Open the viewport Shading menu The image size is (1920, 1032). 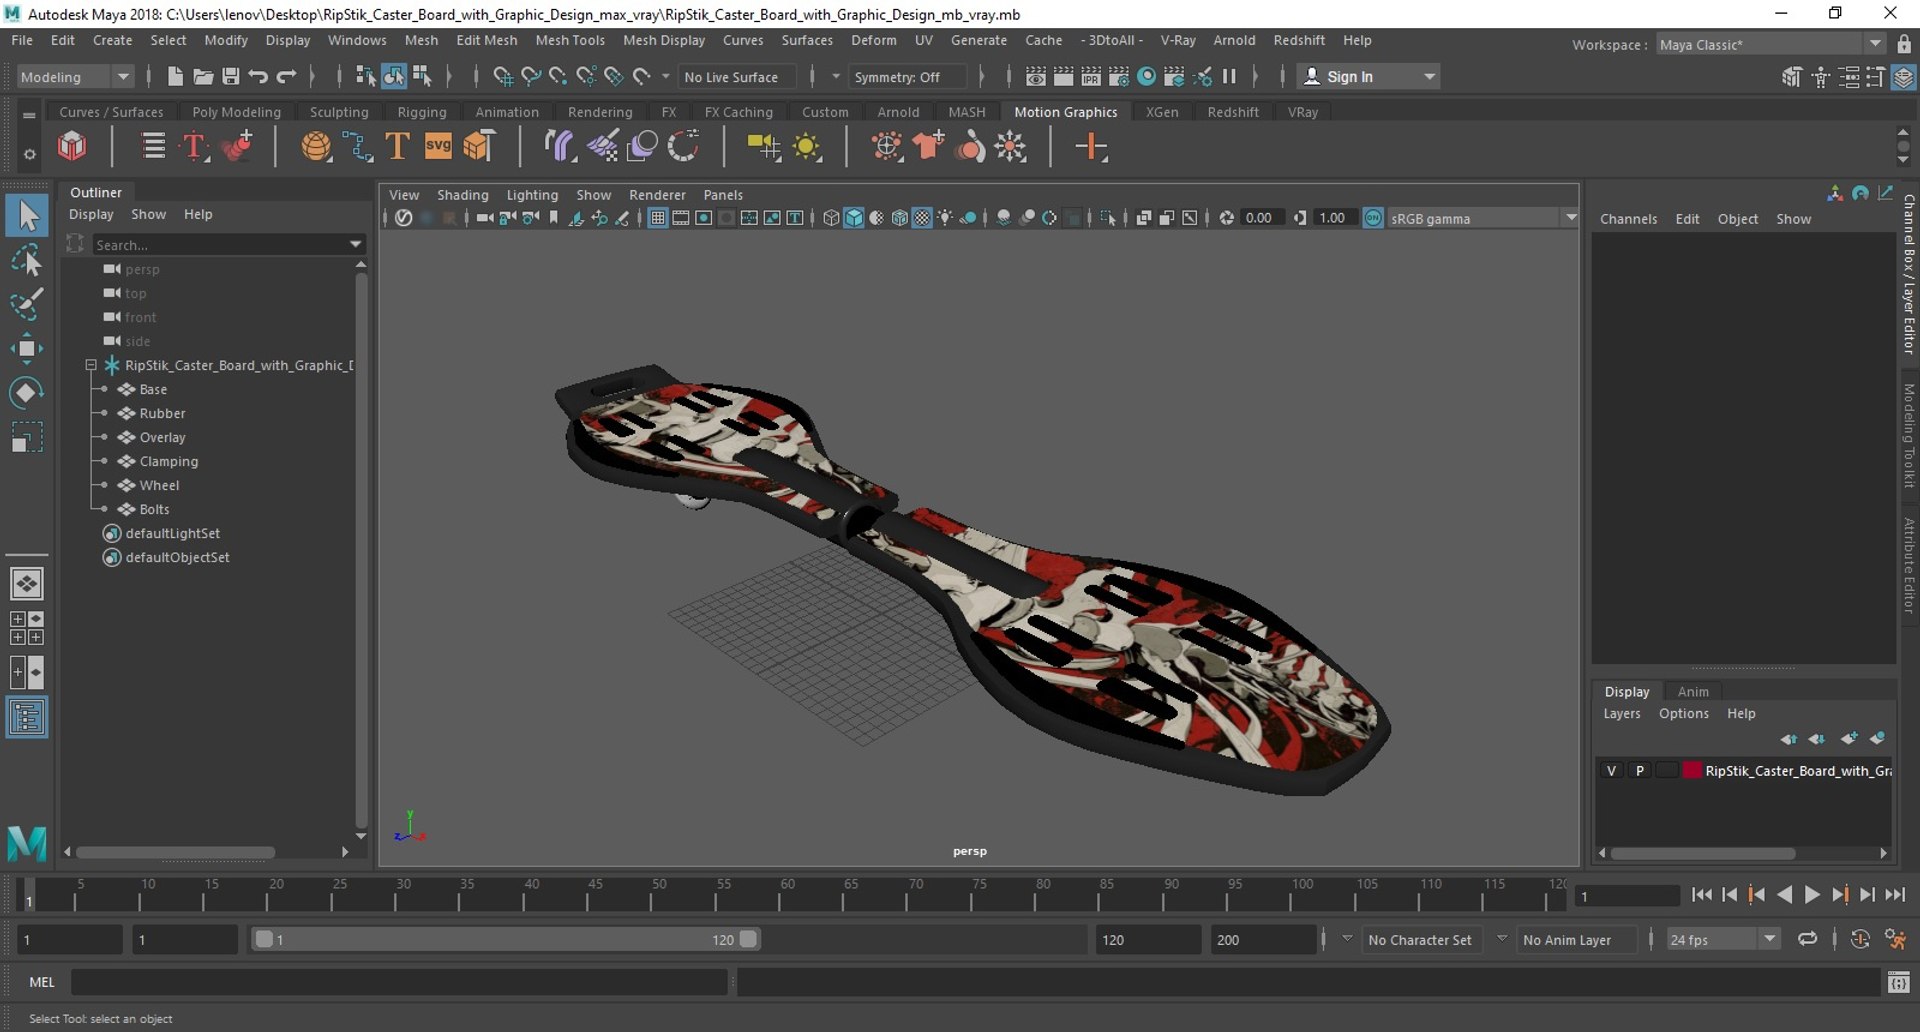(x=462, y=195)
